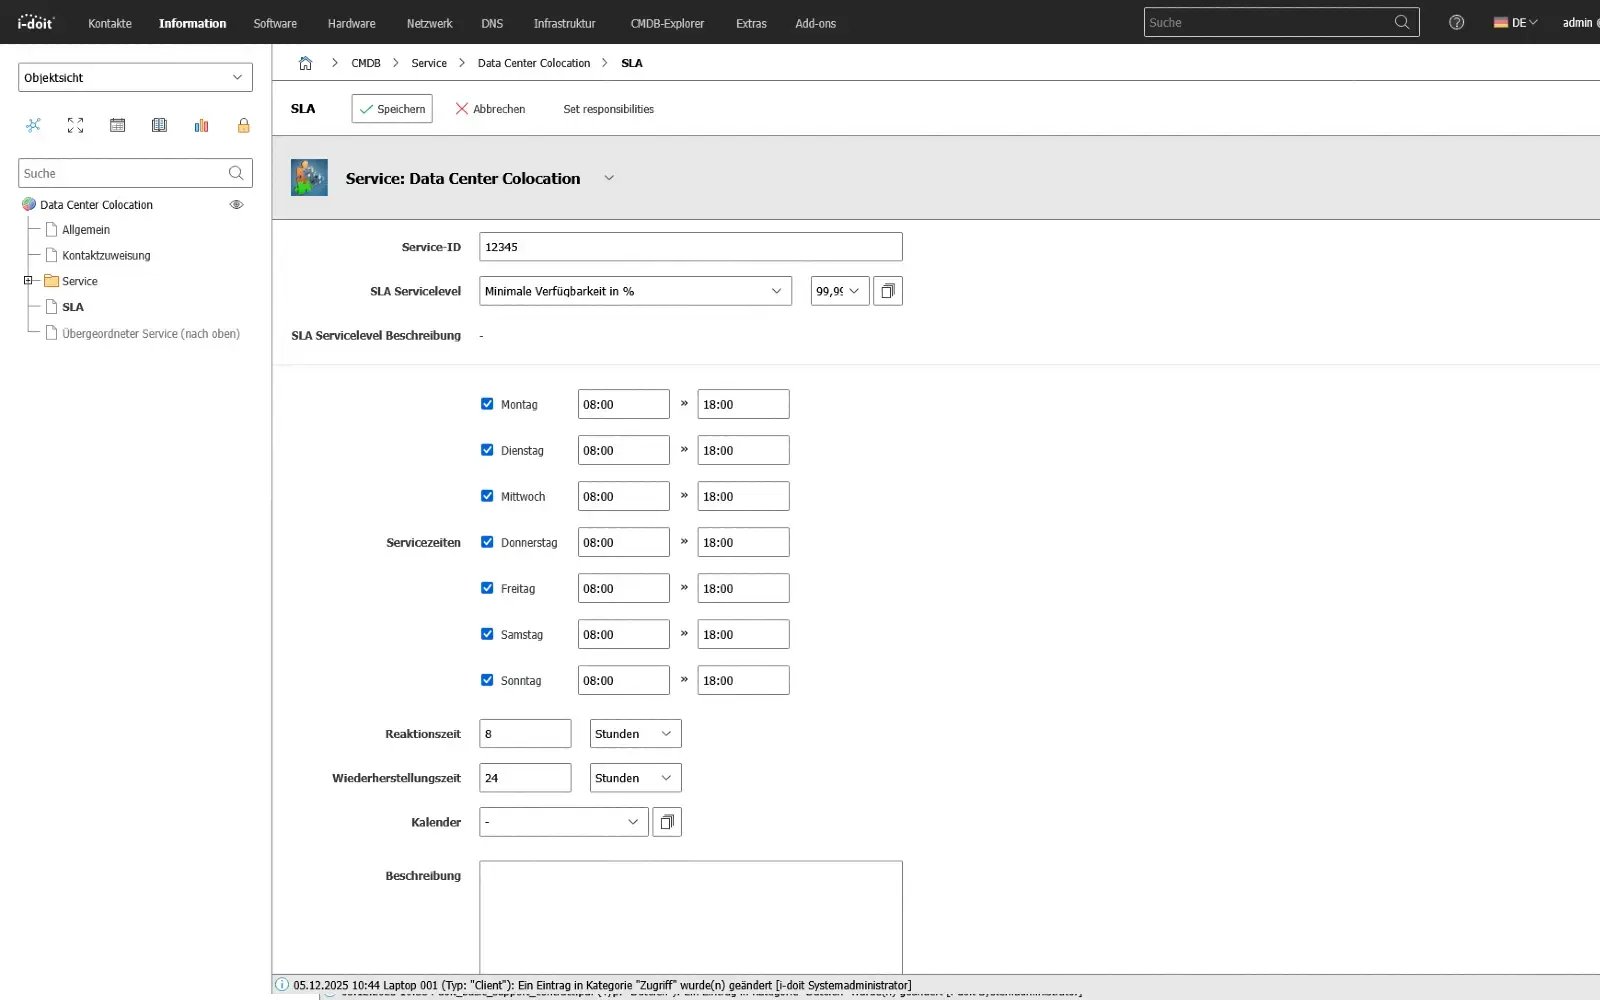Click the Set responsibilities link
This screenshot has width=1600, height=1000.
[608, 109]
